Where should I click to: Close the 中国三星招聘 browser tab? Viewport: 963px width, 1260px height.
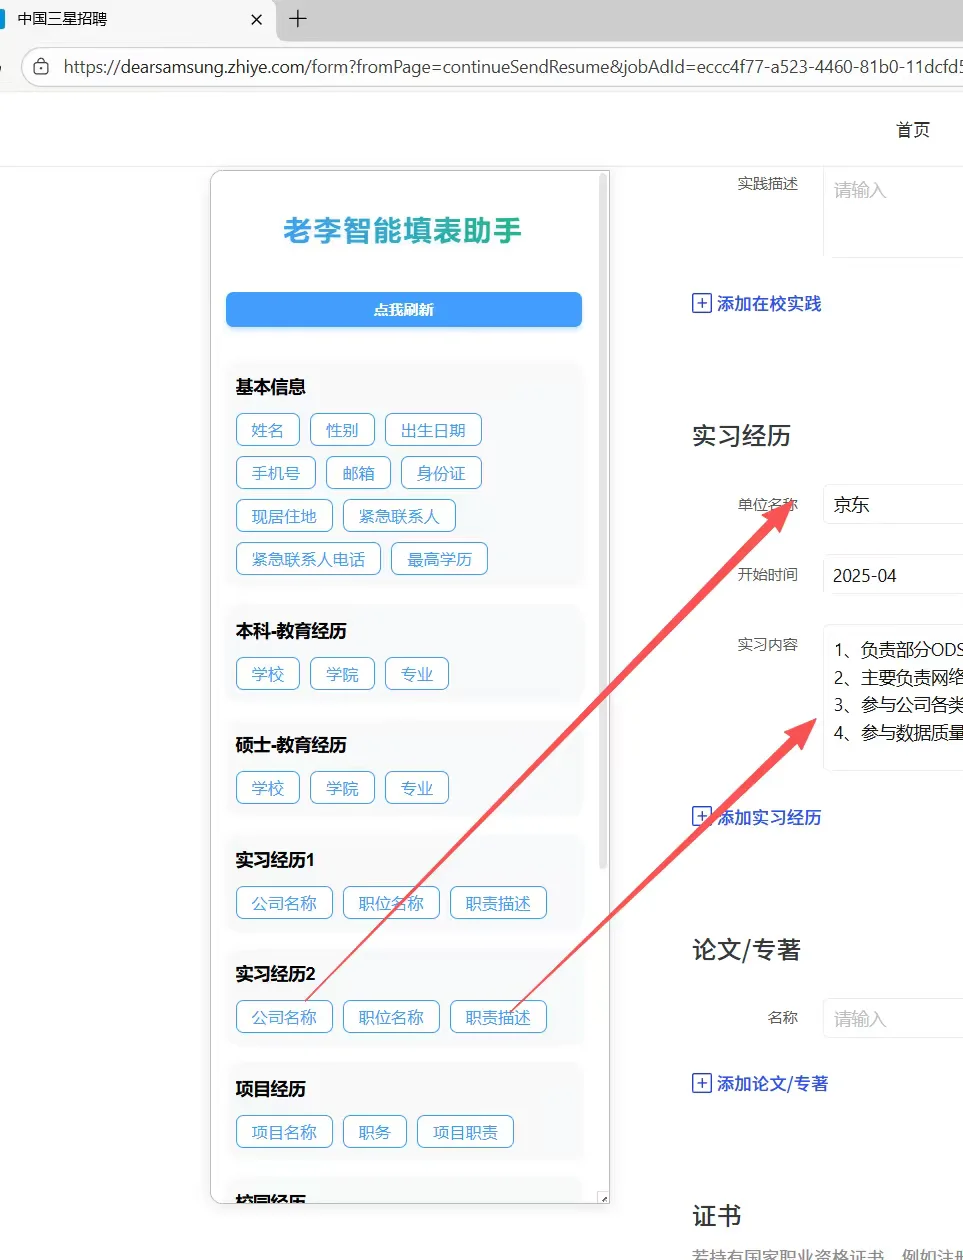(x=257, y=19)
